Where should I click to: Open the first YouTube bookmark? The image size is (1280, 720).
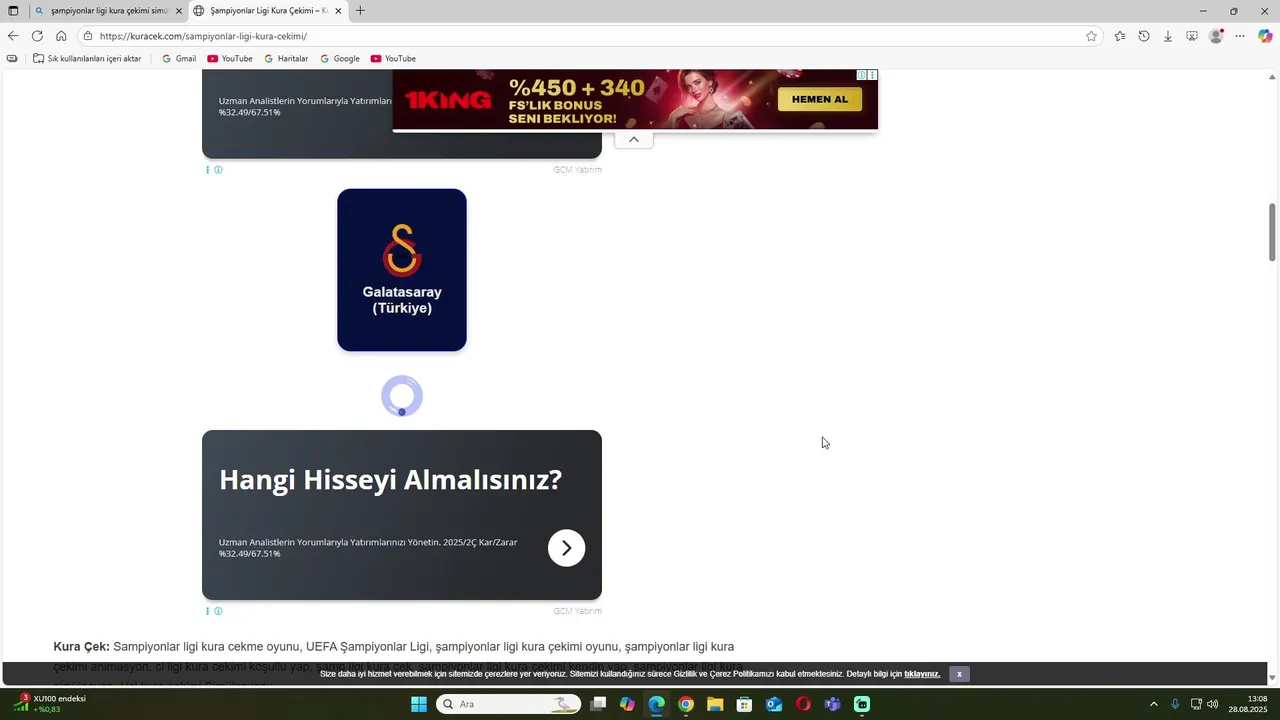229,59
